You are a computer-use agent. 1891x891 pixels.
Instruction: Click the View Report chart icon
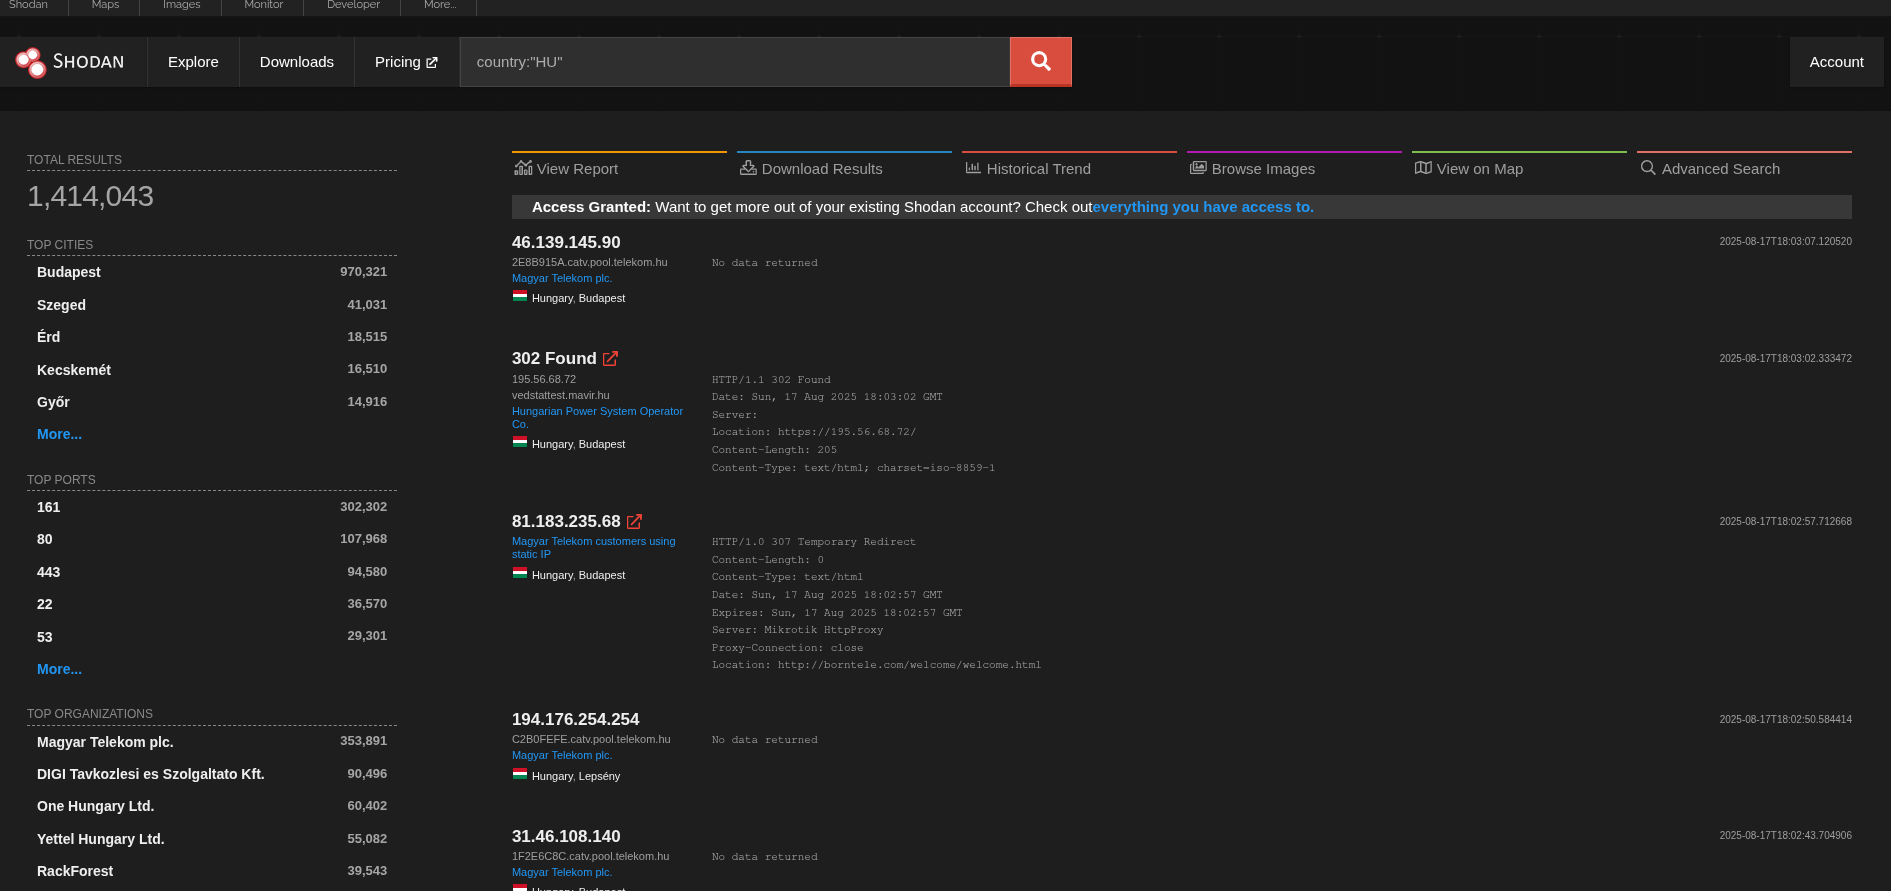[523, 168]
